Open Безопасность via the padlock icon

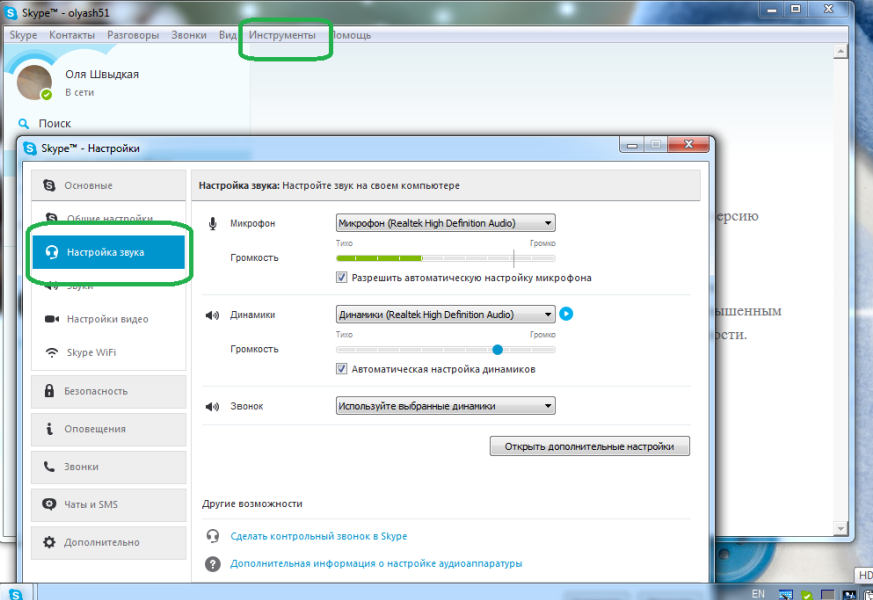[50, 391]
